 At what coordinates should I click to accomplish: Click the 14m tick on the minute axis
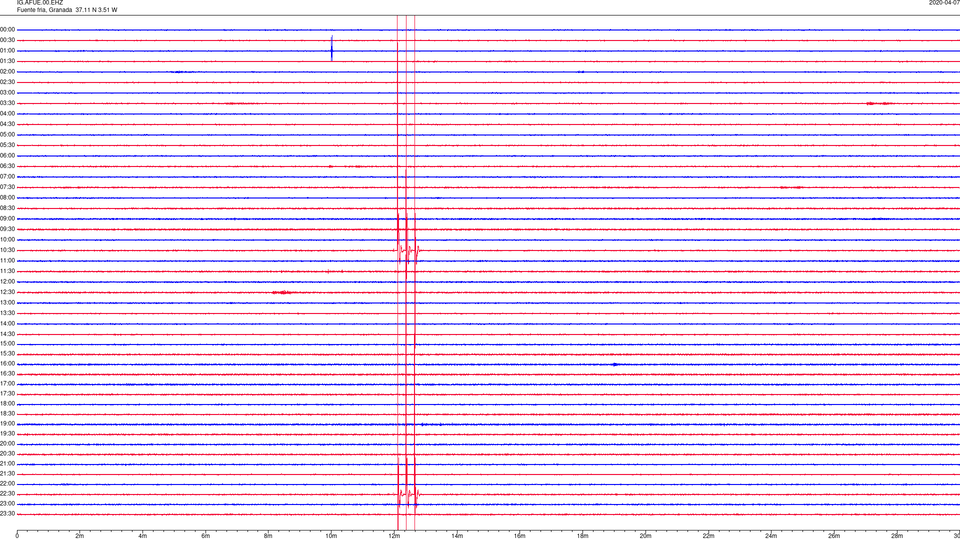457,536
